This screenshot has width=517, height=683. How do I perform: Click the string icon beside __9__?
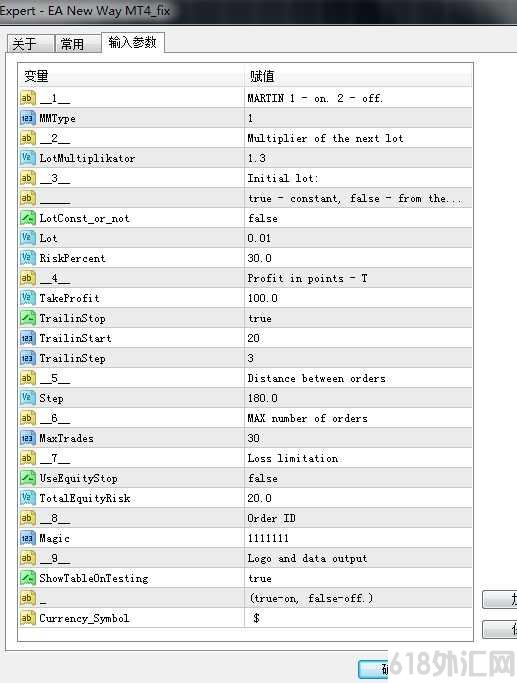pos(27,558)
